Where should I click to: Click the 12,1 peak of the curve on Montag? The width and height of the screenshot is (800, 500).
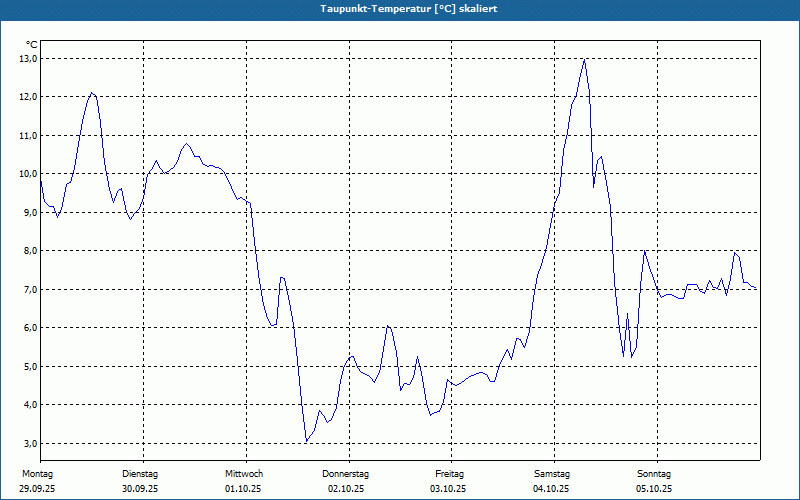coord(92,93)
